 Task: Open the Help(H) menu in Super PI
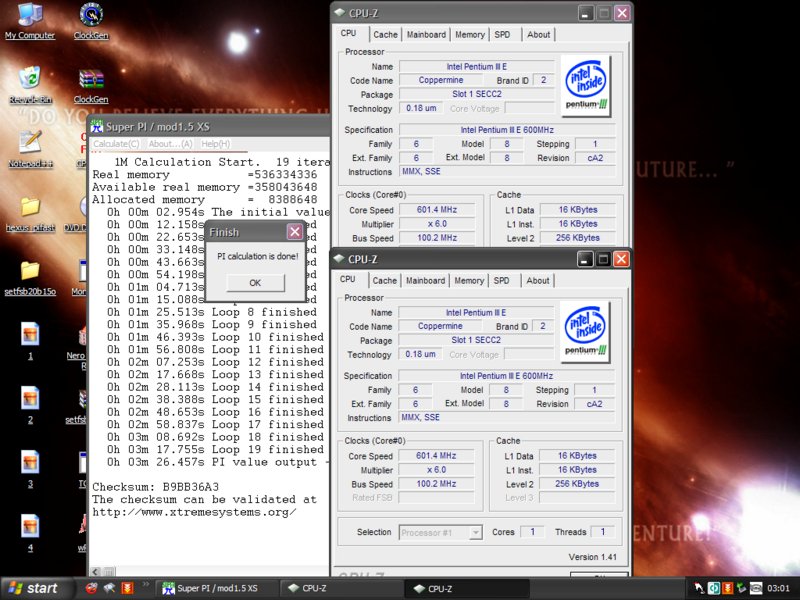tap(215, 144)
